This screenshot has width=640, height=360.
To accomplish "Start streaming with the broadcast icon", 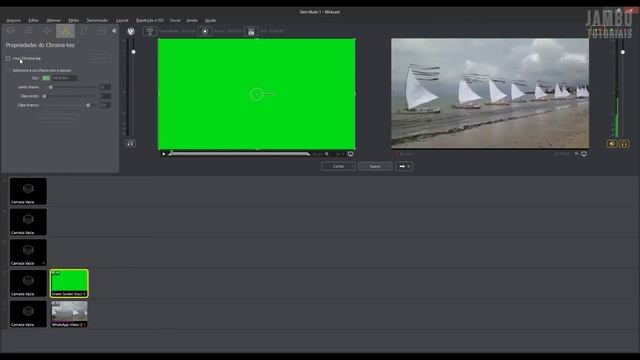I will click(150, 31).
